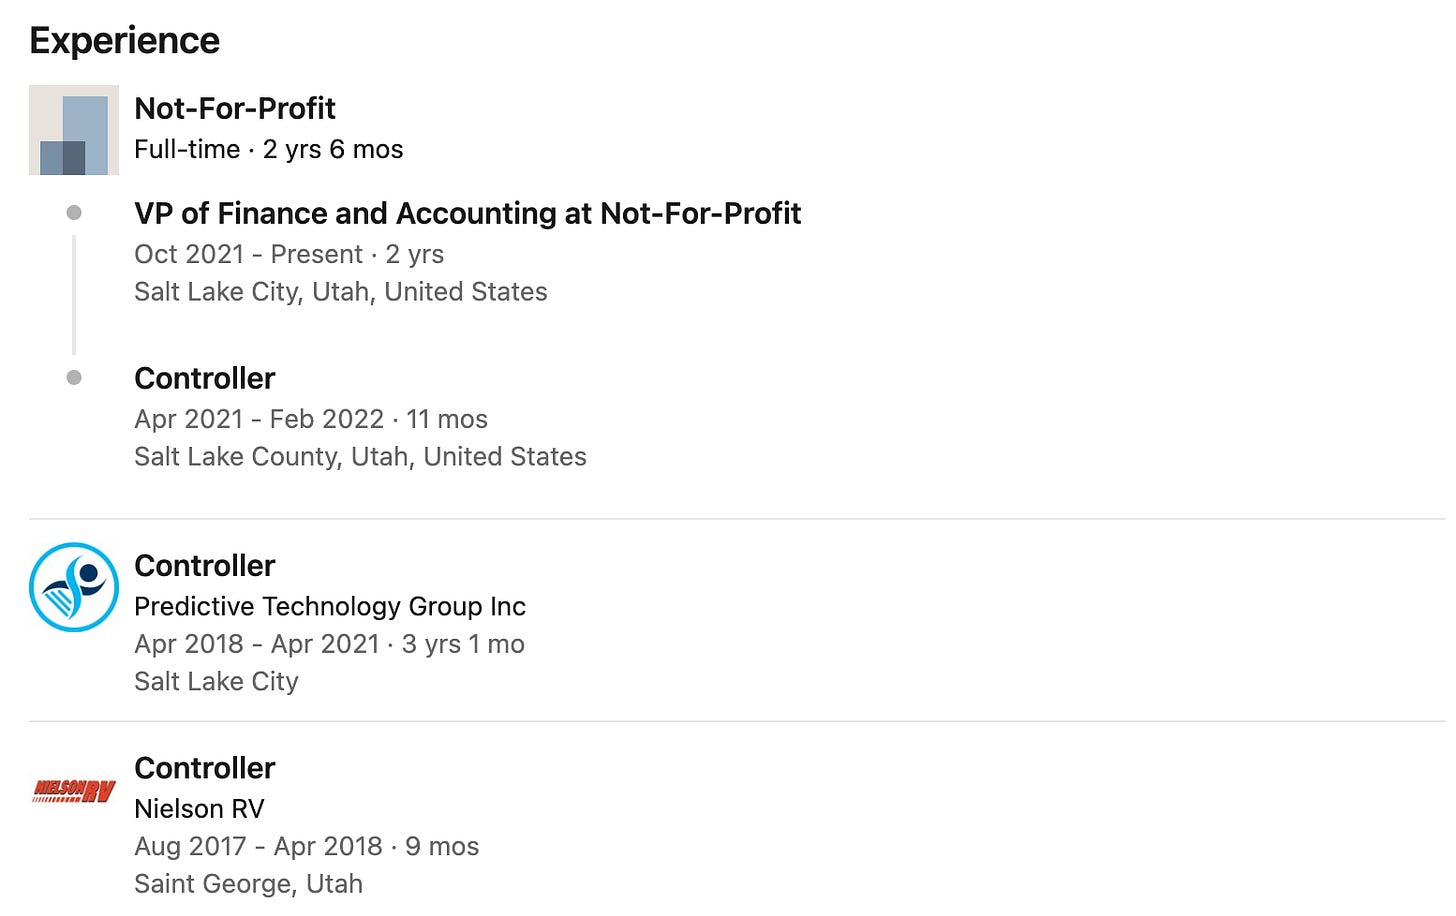The image size is (1456, 916).
Task: Open the Predictive Technology Group logo
Action: coord(74,587)
